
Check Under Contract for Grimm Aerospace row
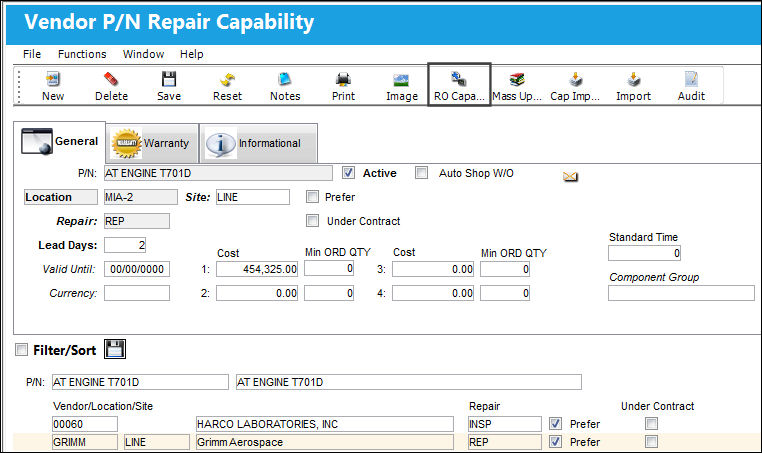[652, 441]
